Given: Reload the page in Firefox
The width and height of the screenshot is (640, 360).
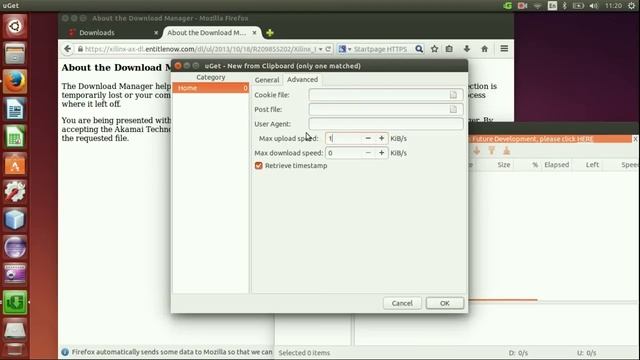Looking at the screenshot, I should tap(328, 49).
